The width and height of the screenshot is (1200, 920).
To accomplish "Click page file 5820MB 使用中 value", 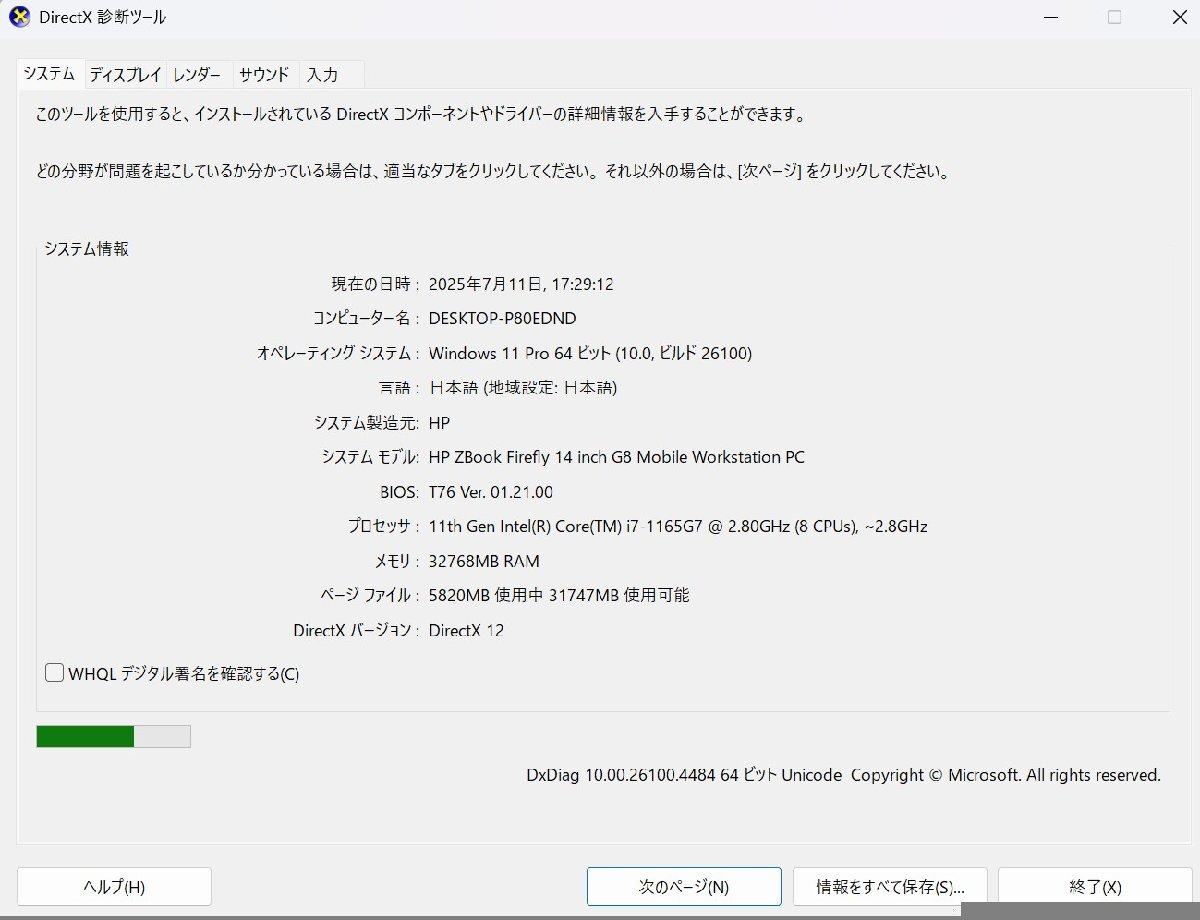I will point(558,595).
